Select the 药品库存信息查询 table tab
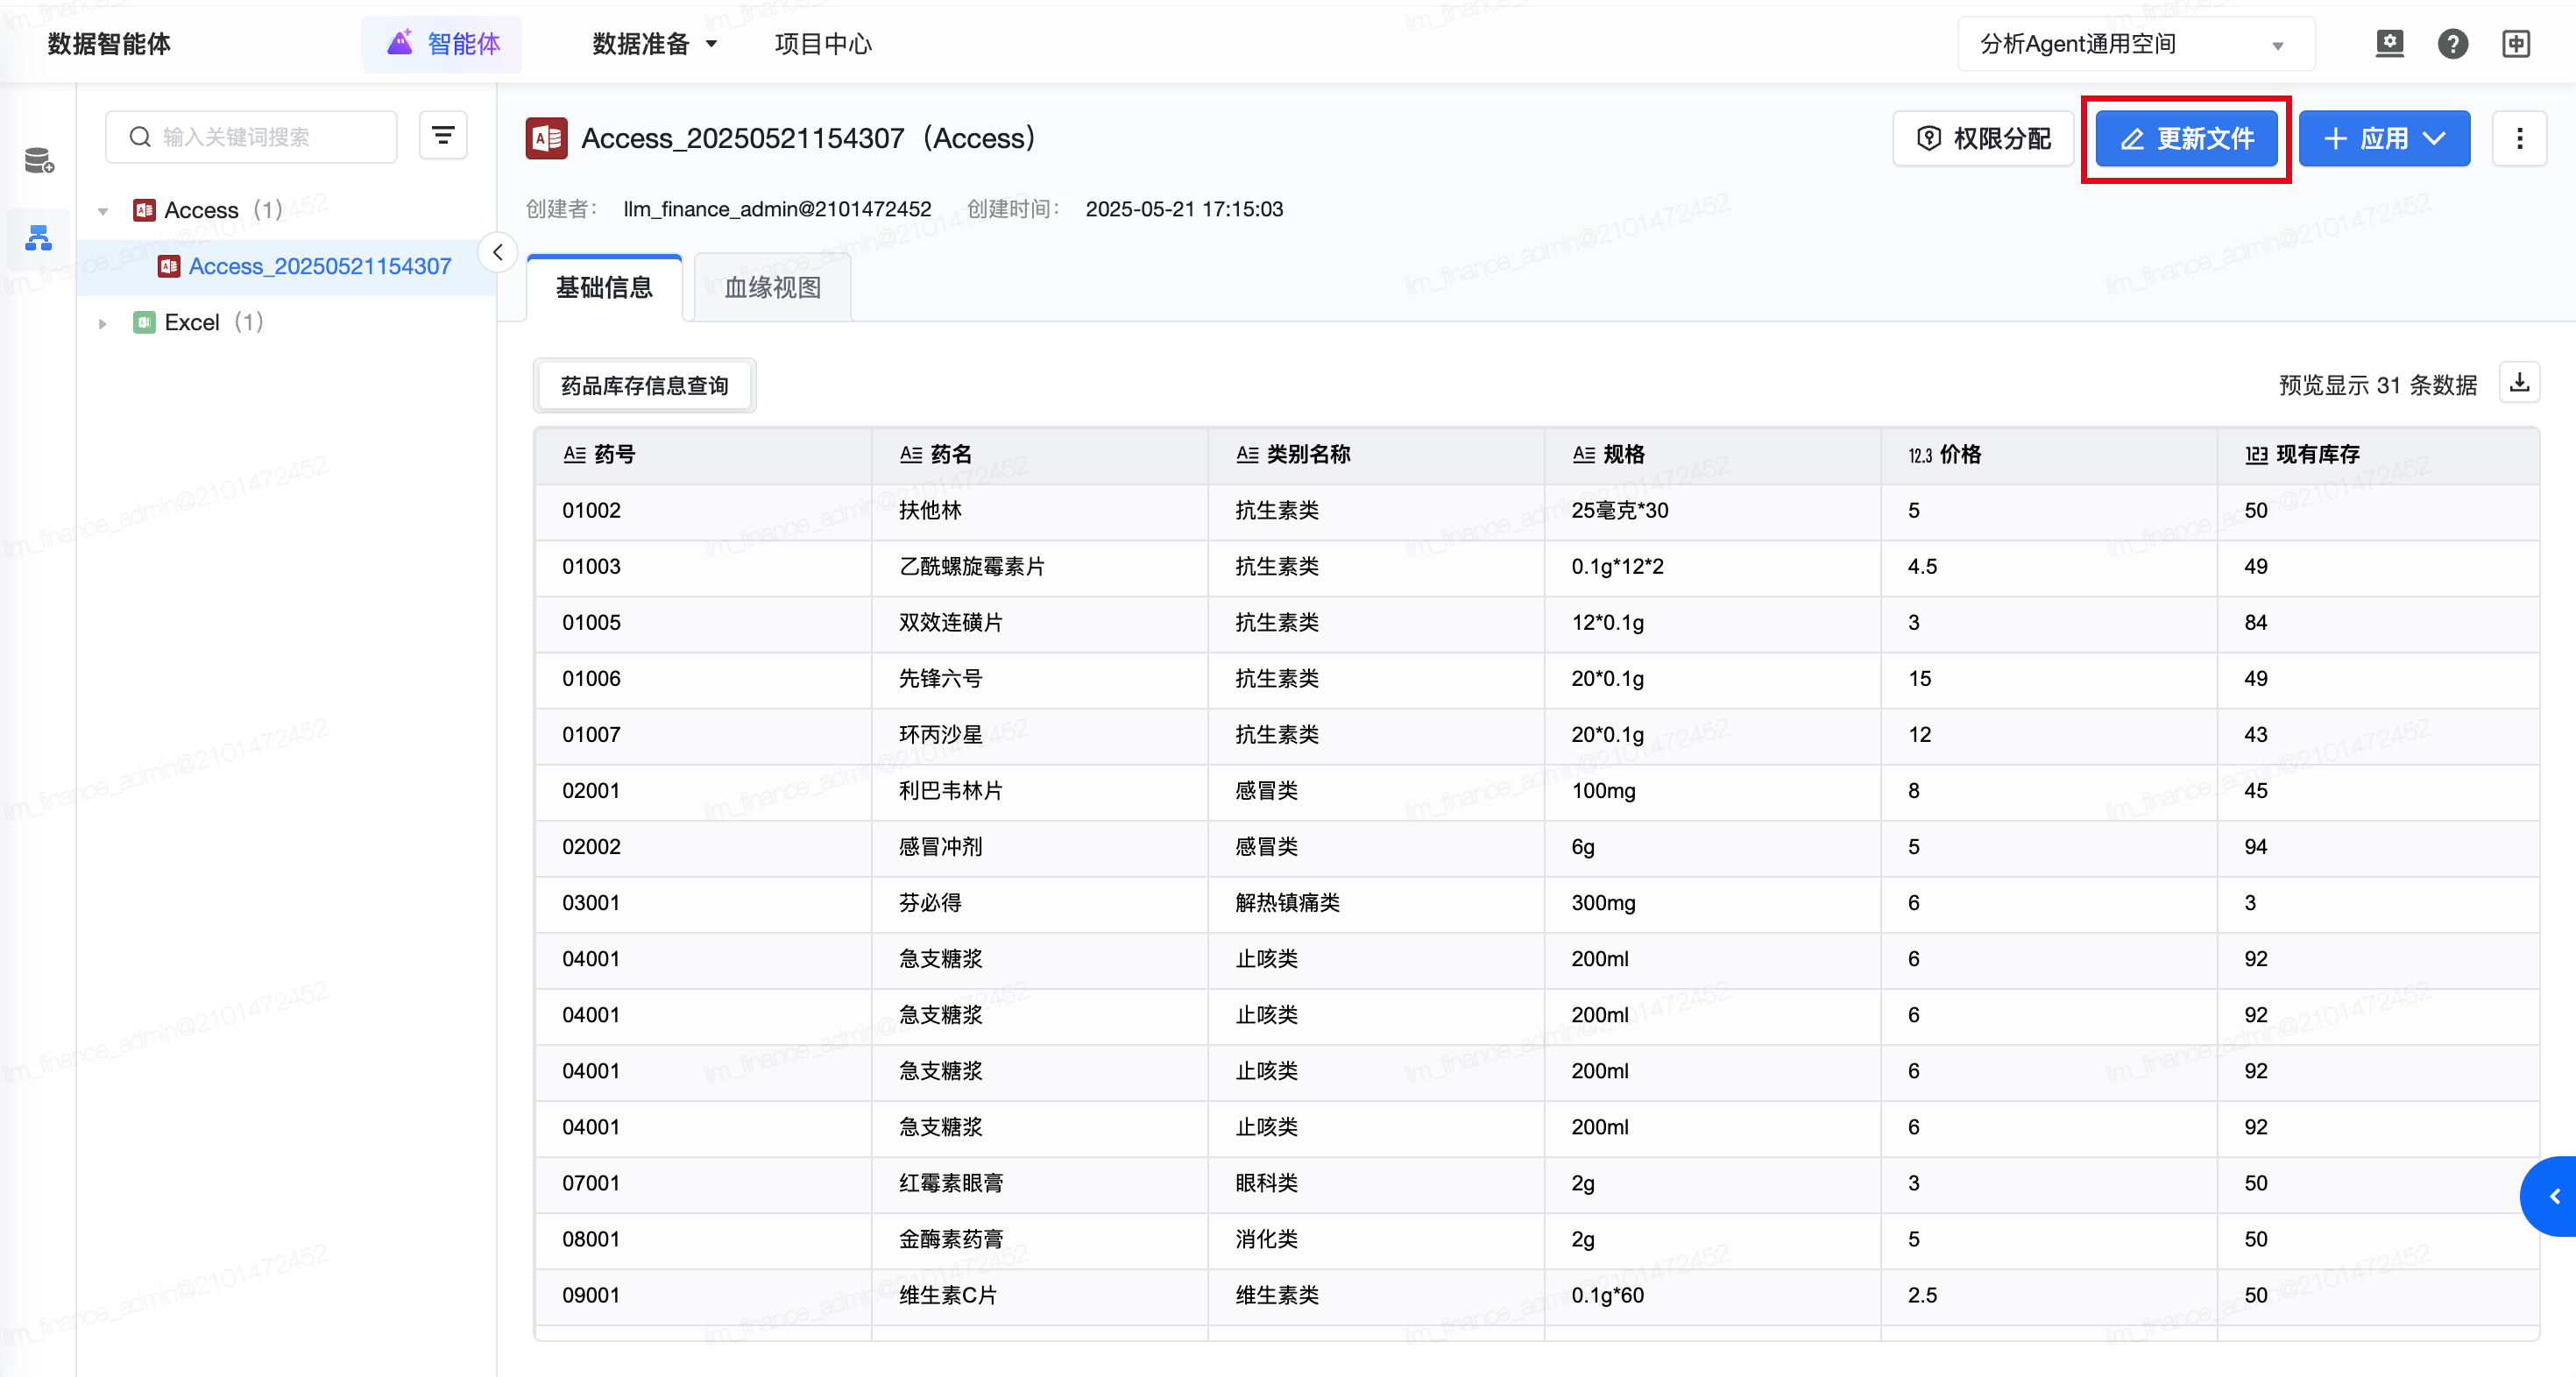2576x1377 pixels. click(x=644, y=386)
